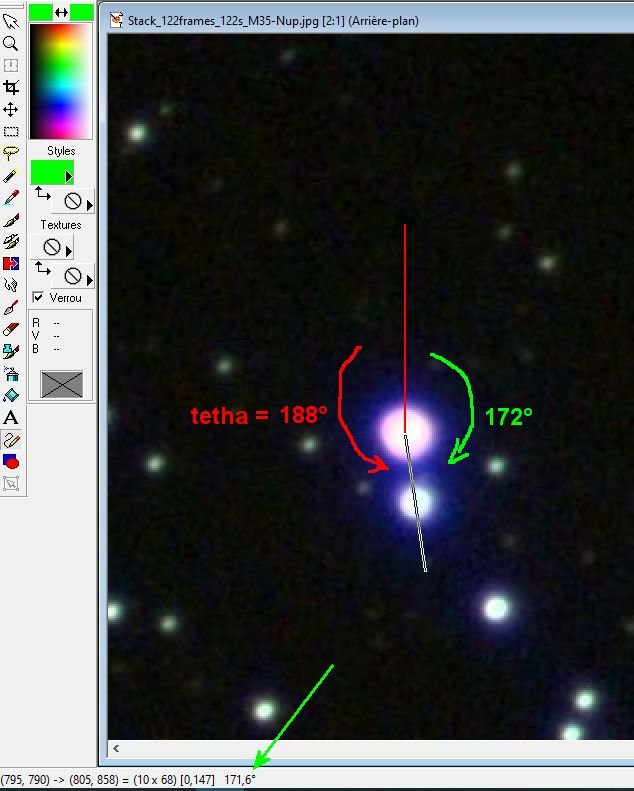
Task: Click the Styles label
Action: click(x=61, y=151)
